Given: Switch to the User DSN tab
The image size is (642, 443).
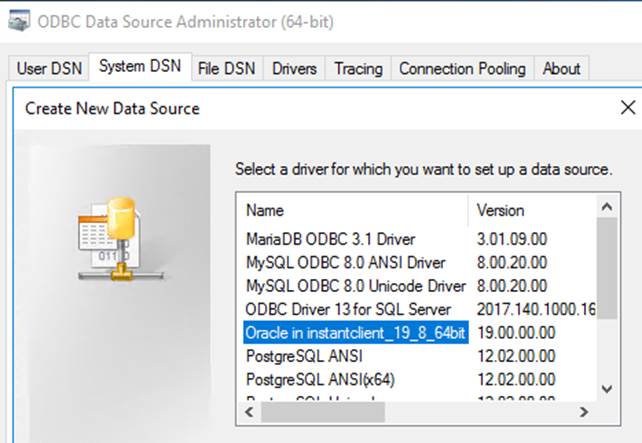Looking at the screenshot, I should [x=49, y=68].
